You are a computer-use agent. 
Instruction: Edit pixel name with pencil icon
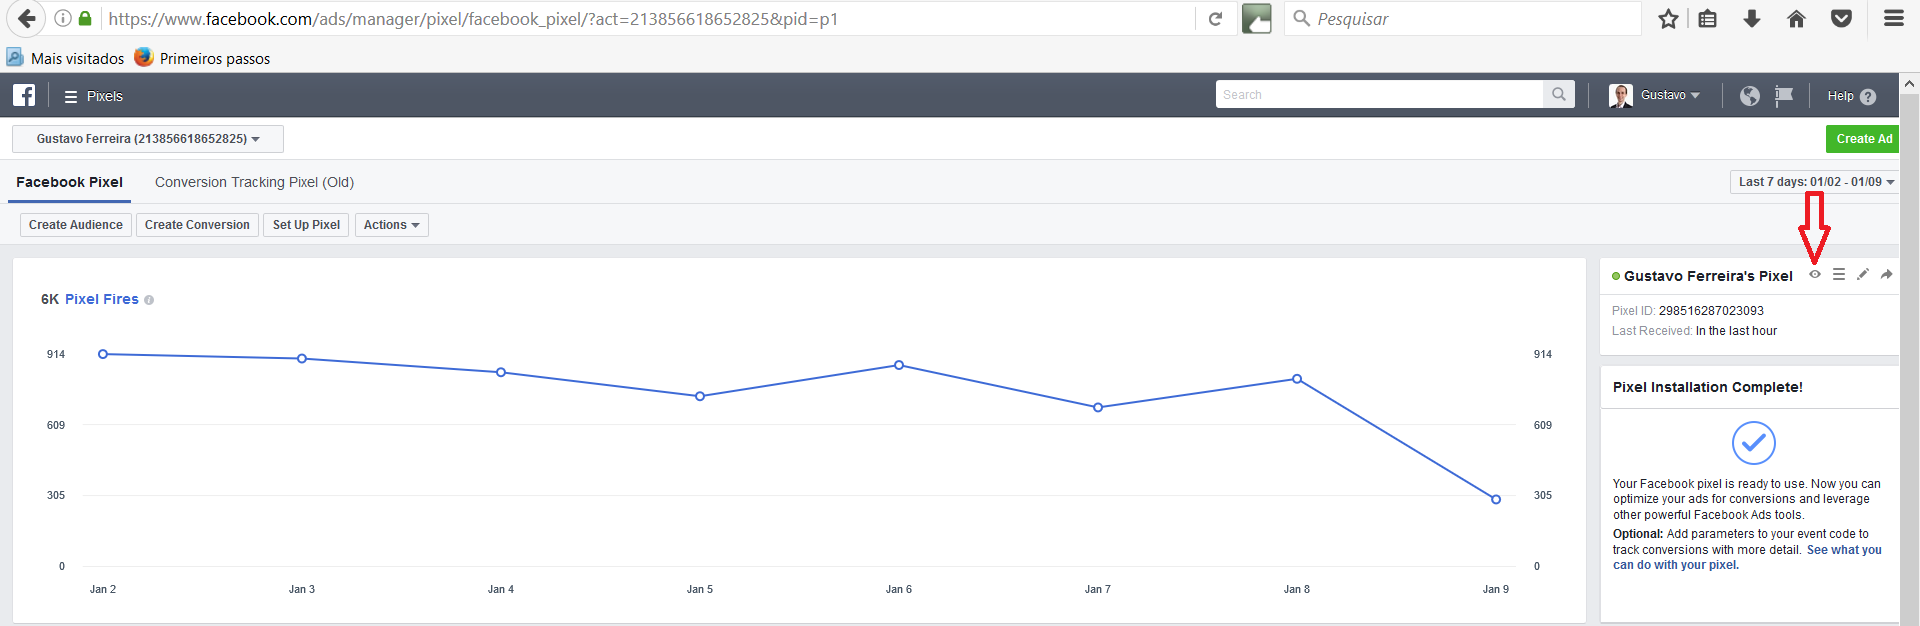[1863, 274]
